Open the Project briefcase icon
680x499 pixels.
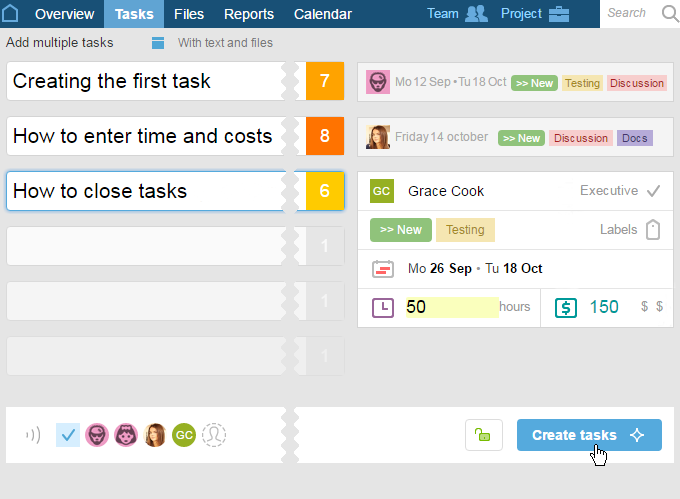(x=559, y=14)
